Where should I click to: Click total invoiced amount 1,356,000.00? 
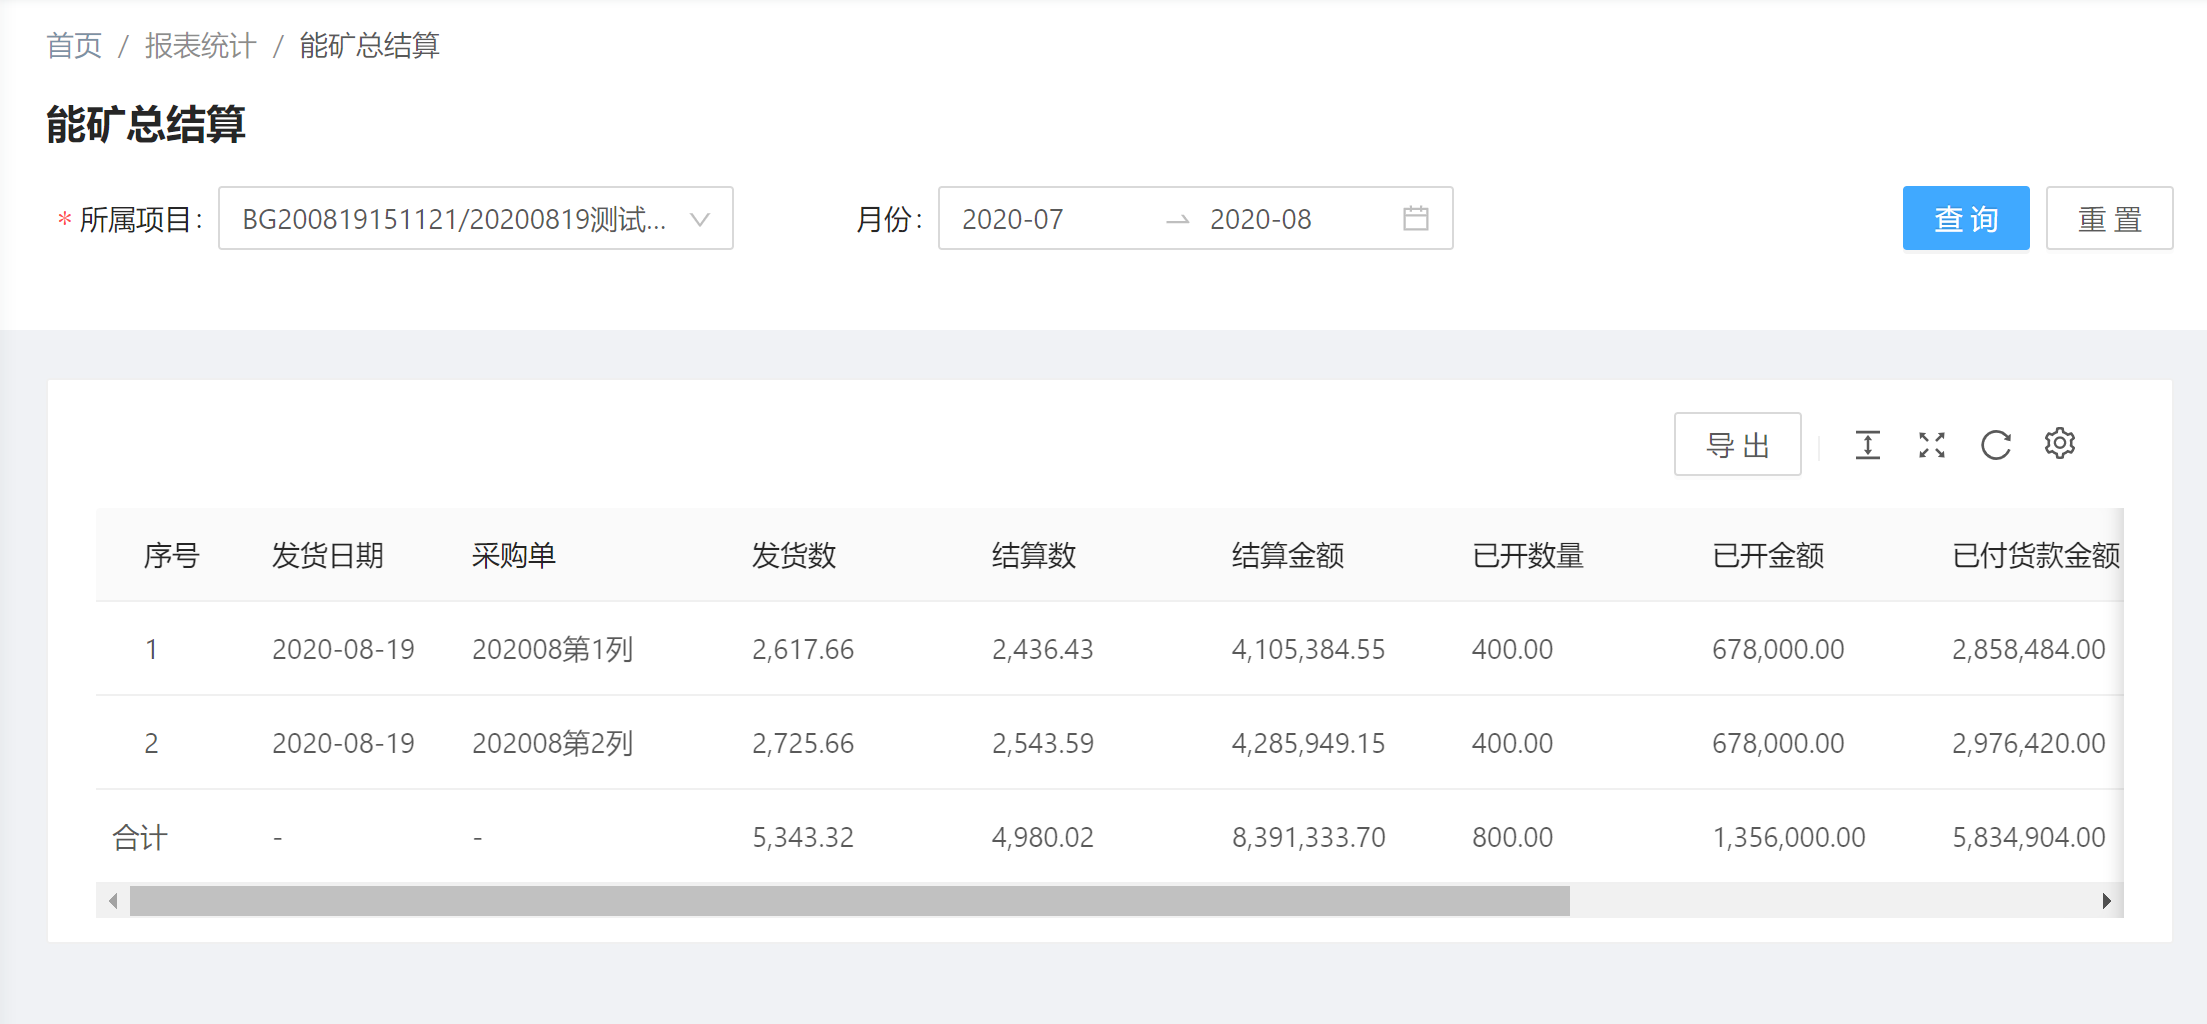[x=1789, y=837]
